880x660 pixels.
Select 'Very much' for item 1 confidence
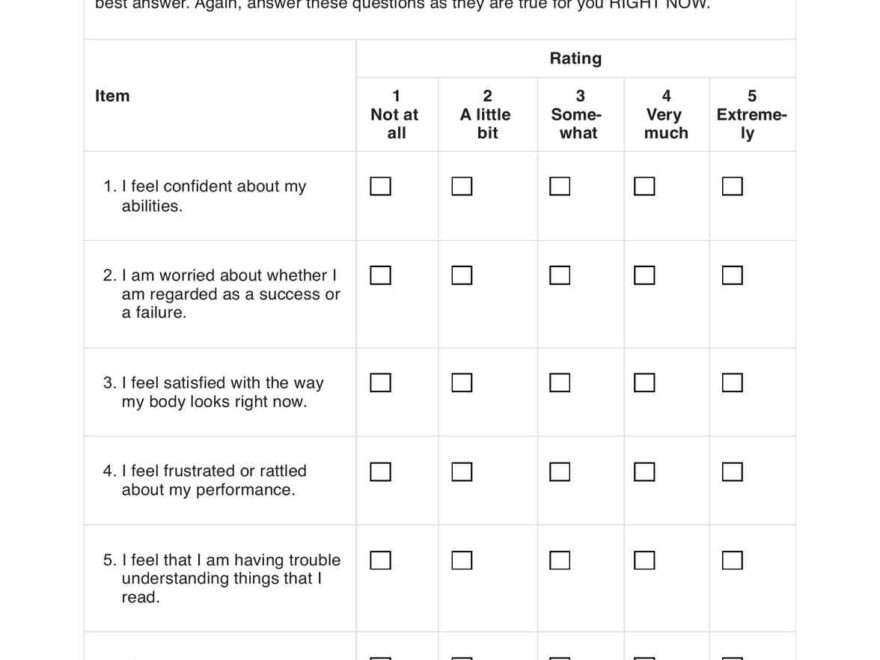[645, 187]
